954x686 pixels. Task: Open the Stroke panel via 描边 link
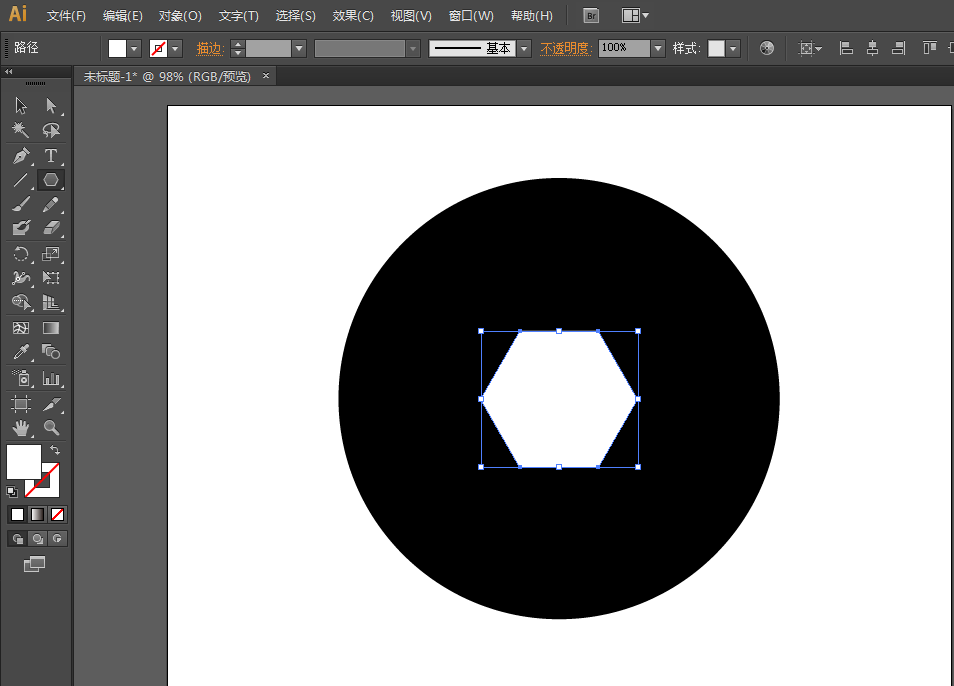(210, 47)
